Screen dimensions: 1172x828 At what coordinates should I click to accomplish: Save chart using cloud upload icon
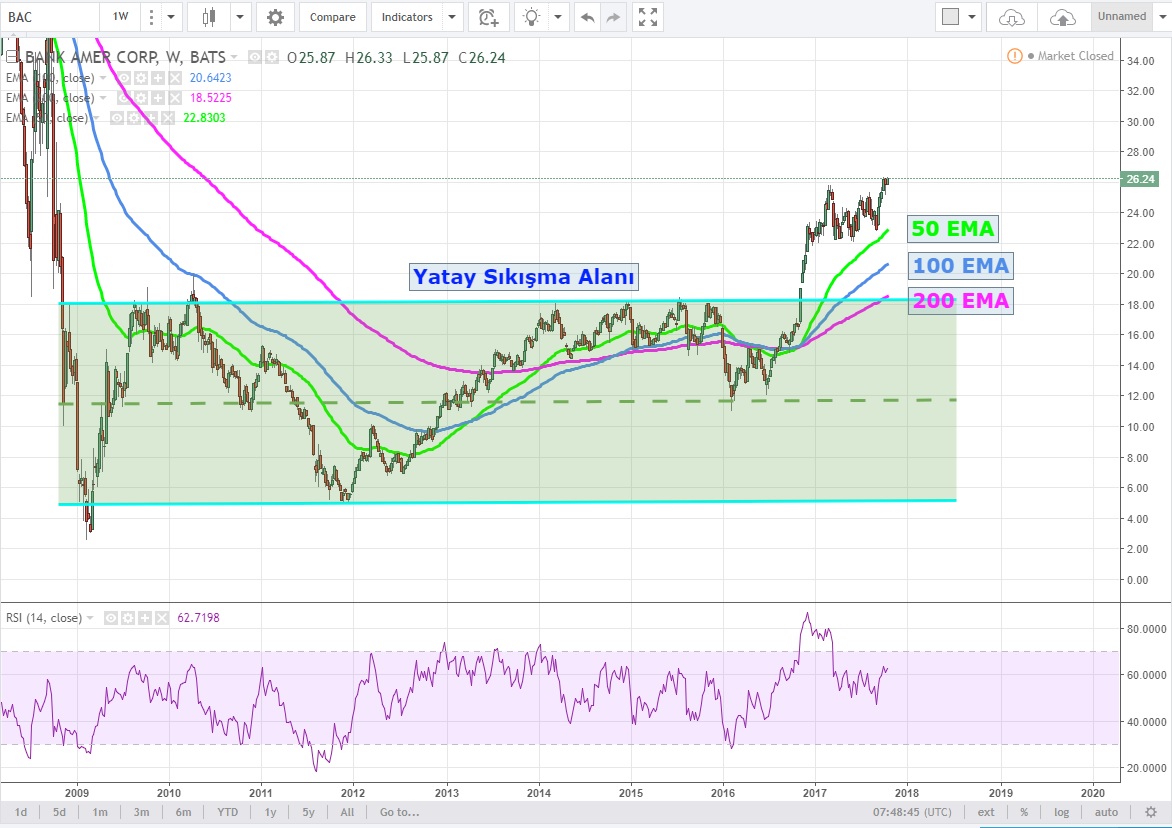1064,17
